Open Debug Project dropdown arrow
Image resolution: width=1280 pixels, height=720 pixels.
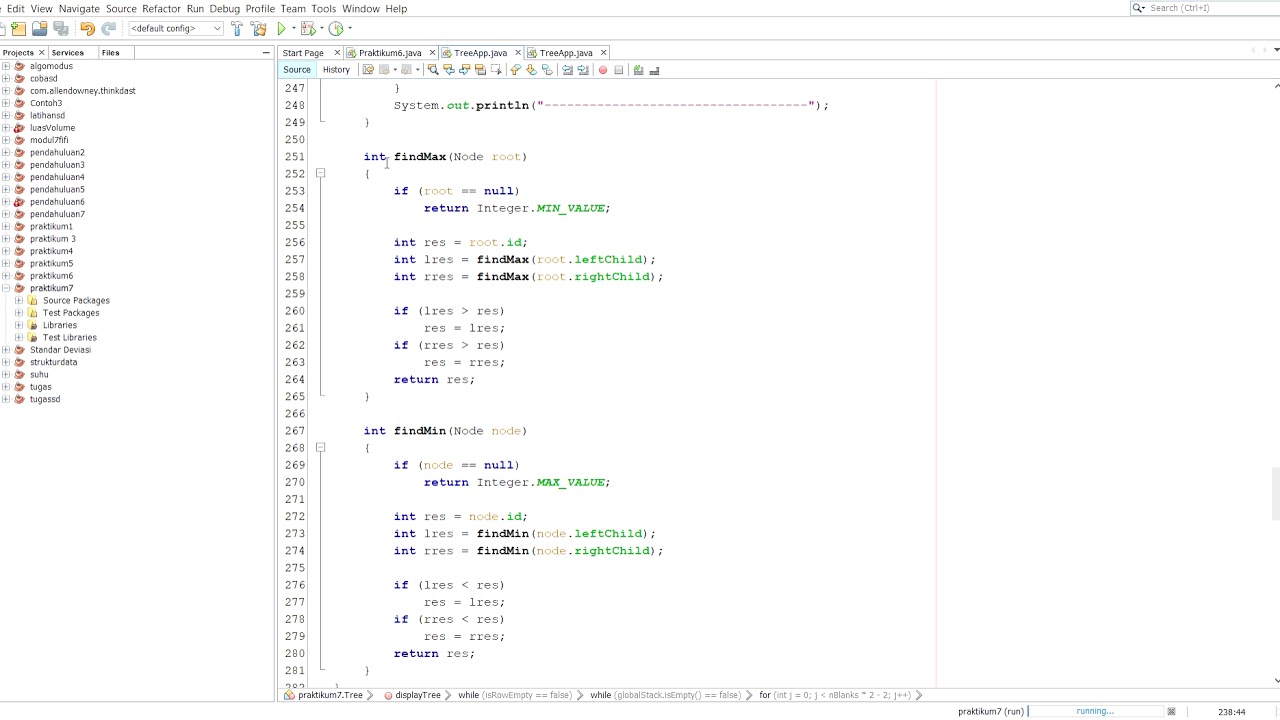click(x=320, y=29)
